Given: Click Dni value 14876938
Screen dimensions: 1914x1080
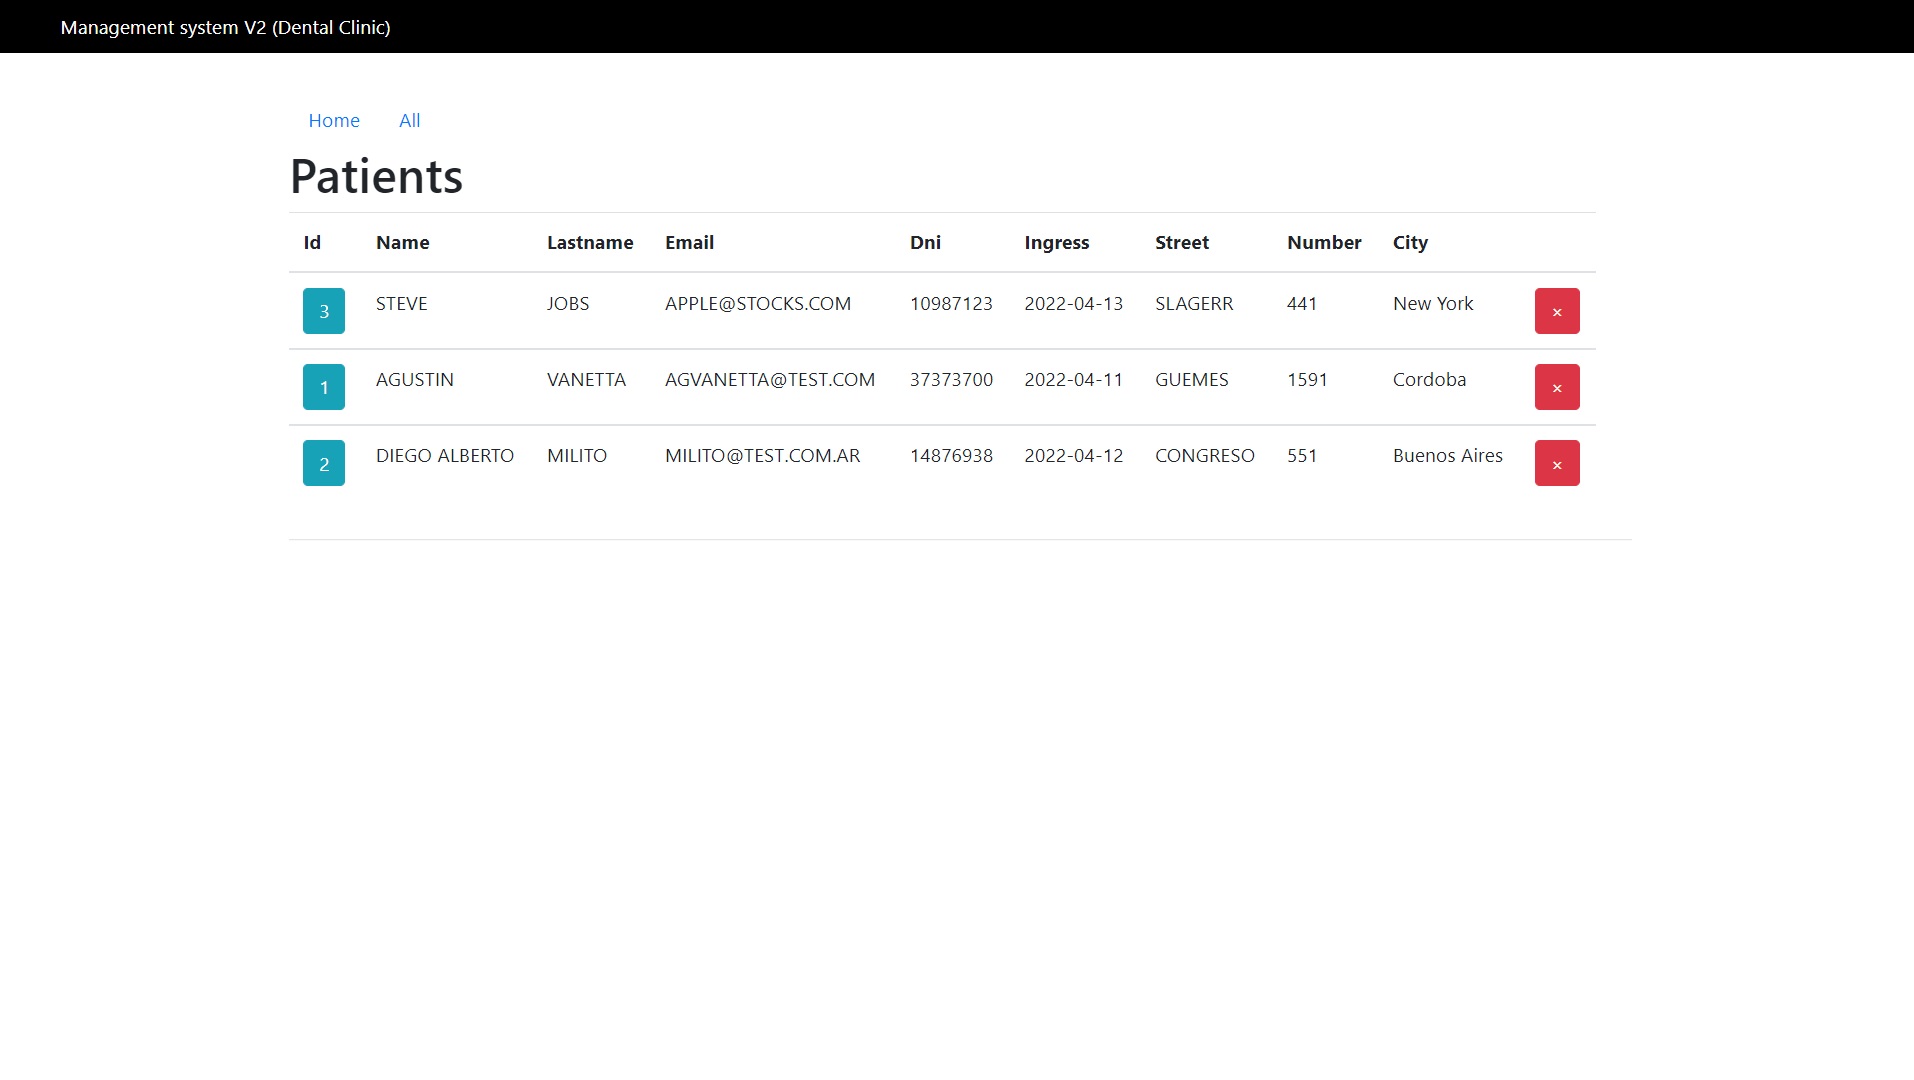Looking at the screenshot, I should click(x=951, y=455).
